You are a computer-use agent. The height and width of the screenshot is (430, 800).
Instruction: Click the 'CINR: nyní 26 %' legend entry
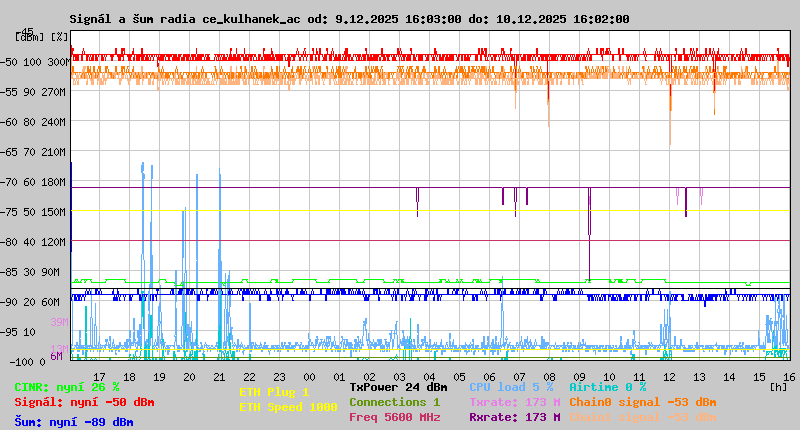tap(67, 387)
